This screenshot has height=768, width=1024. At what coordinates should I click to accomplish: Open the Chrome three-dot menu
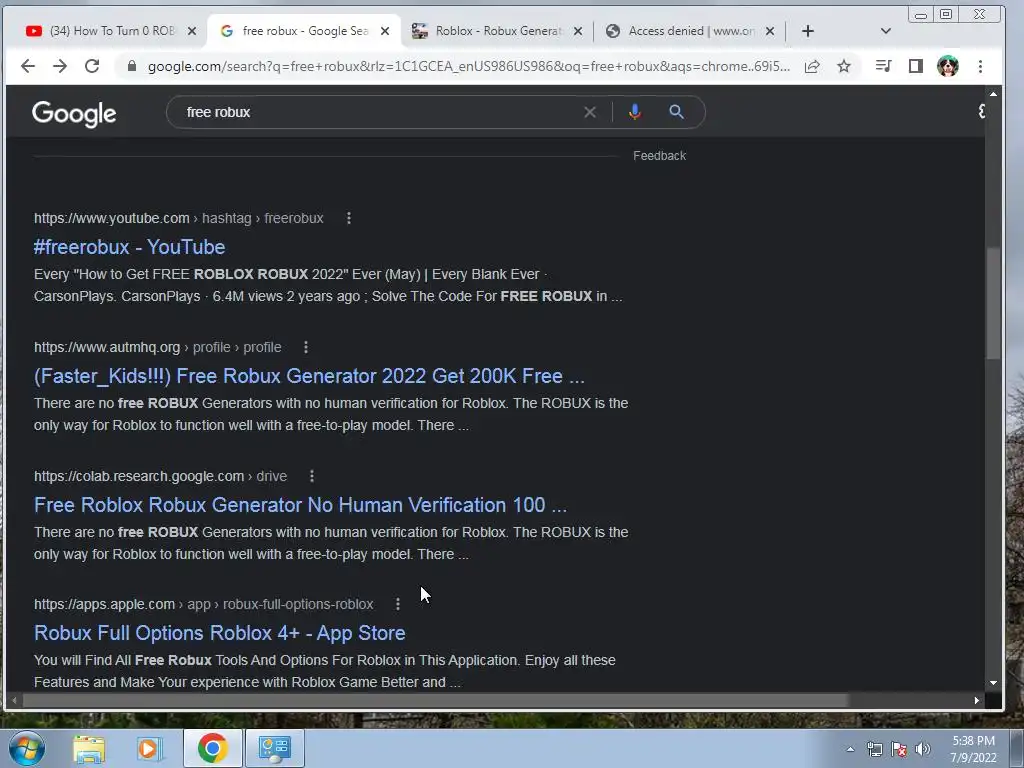(x=980, y=66)
